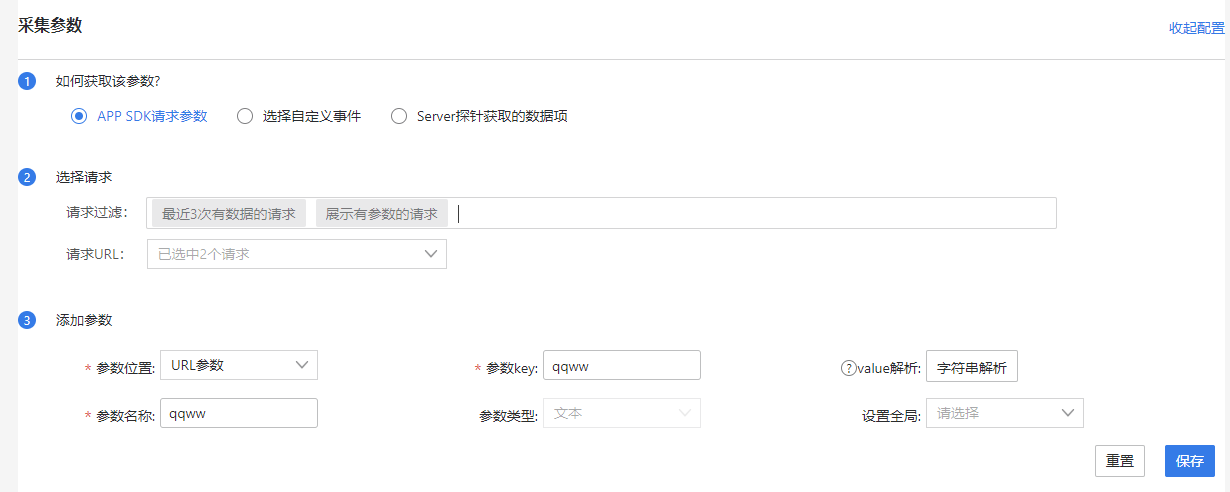Click the 参数key input field

pos(621,366)
